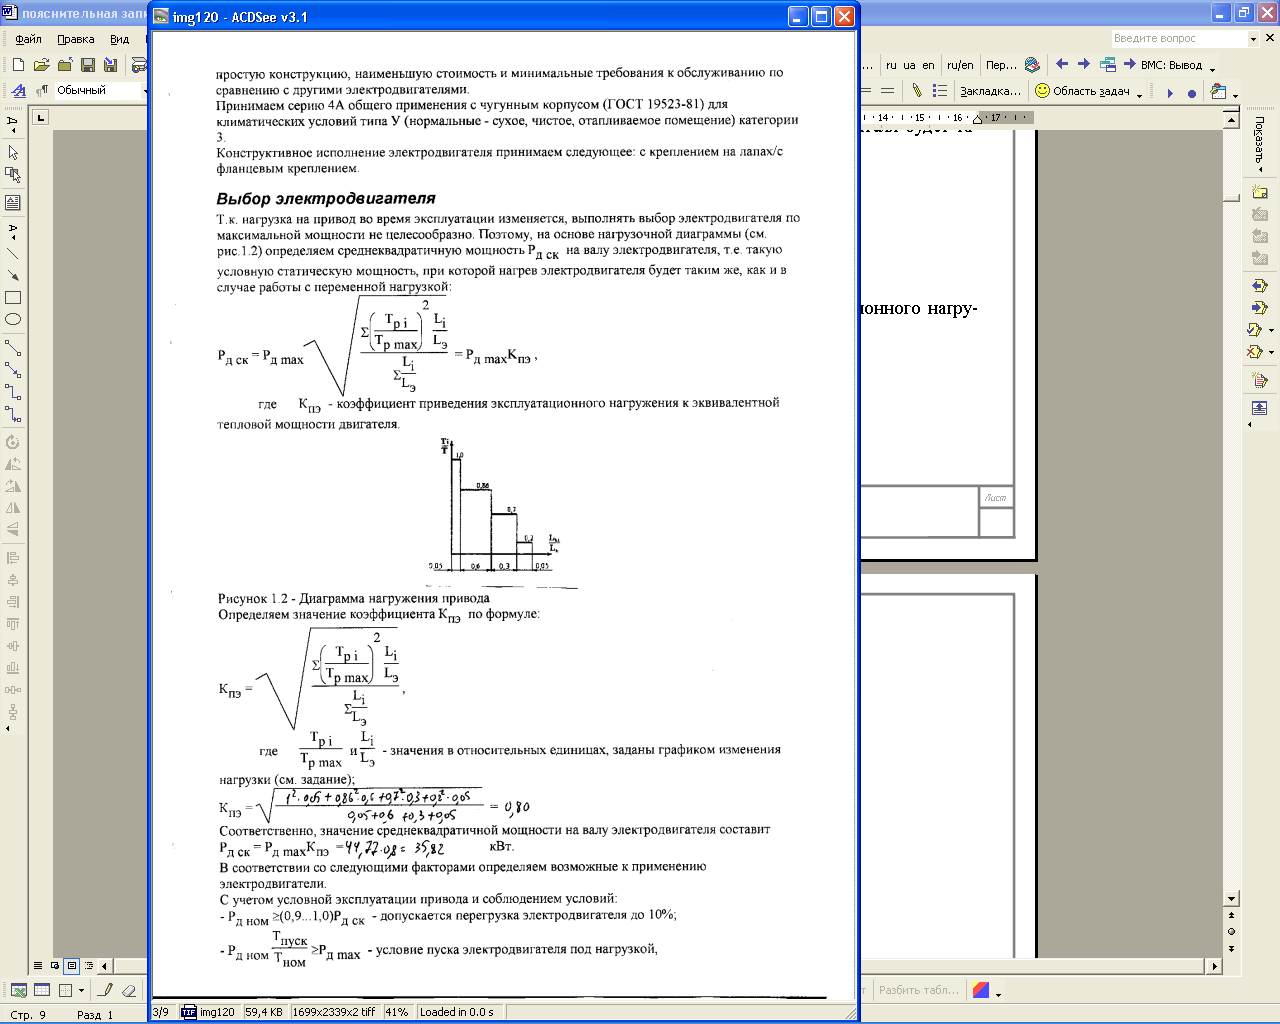Screen dimensions: 1280x1024
Task: Click the img120 filename in ACDSee status bar
Action: pyautogui.click(x=217, y=1012)
